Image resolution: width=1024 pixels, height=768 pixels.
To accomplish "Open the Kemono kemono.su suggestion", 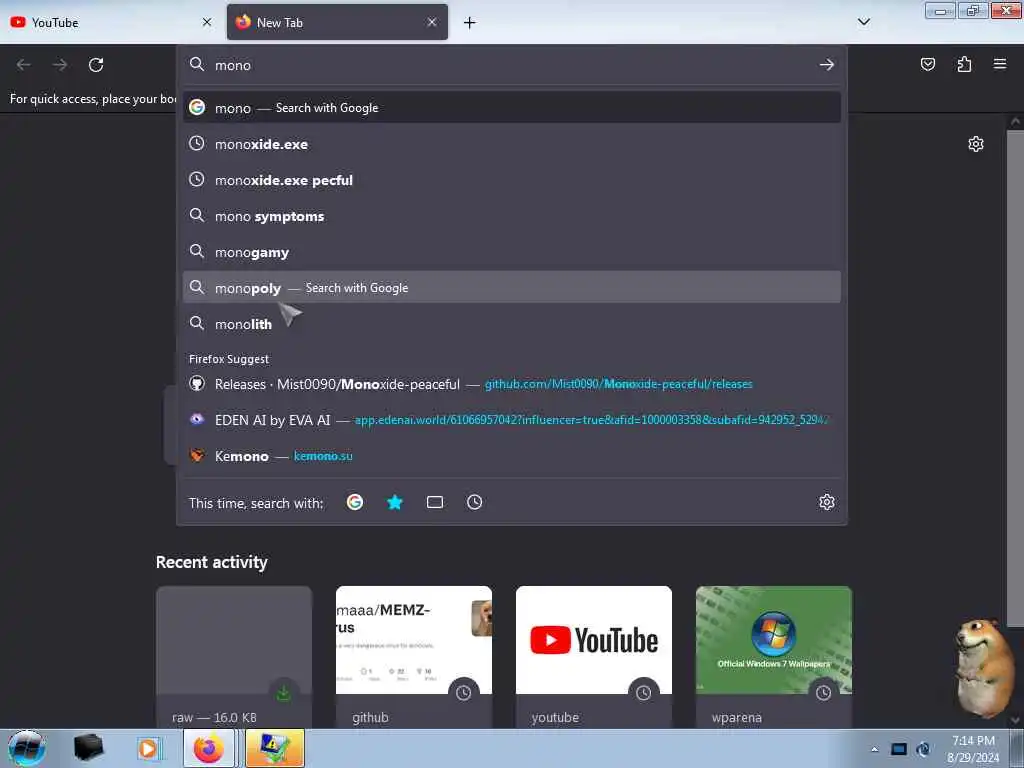I will 511,456.
